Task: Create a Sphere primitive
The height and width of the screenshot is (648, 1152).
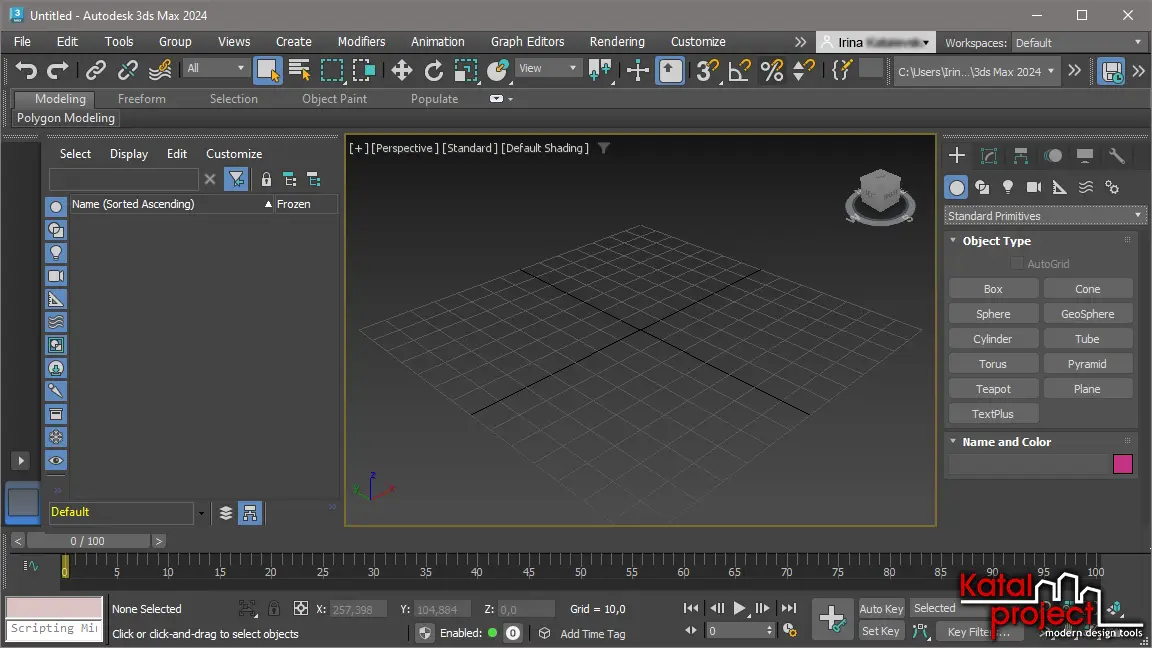Action: 993,314
